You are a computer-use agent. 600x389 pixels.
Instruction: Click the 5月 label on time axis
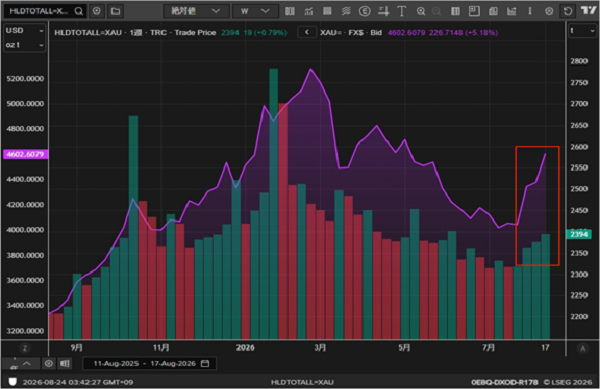coord(404,347)
